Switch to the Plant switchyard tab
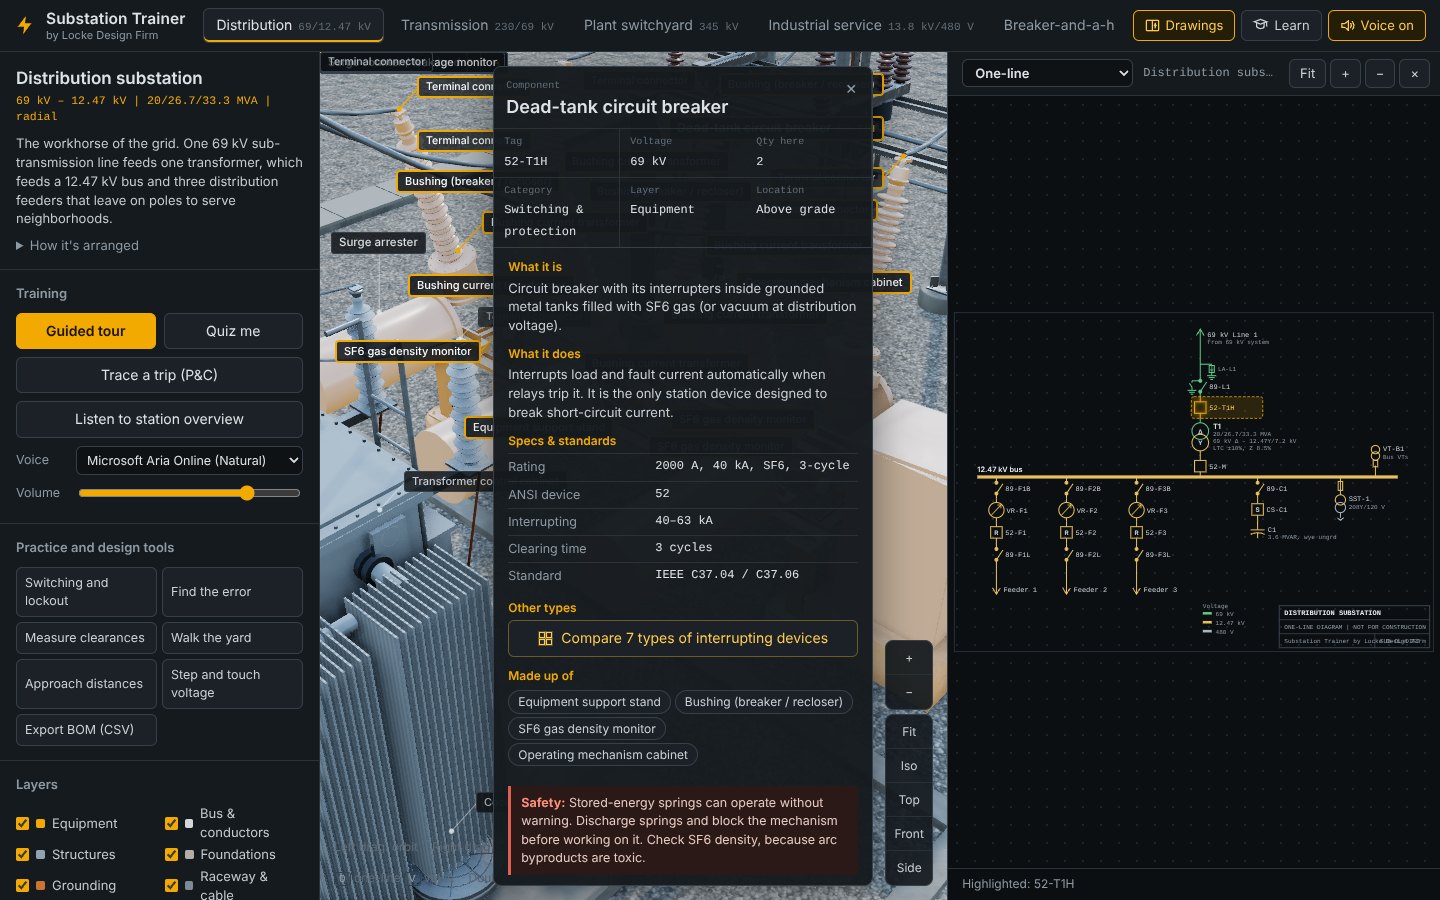1440x900 pixels. pyautogui.click(x=661, y=25)
